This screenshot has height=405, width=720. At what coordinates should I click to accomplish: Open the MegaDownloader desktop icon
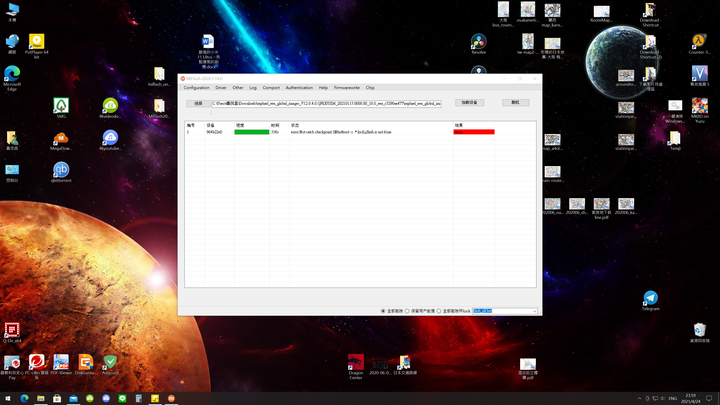(x=61, y=140)
